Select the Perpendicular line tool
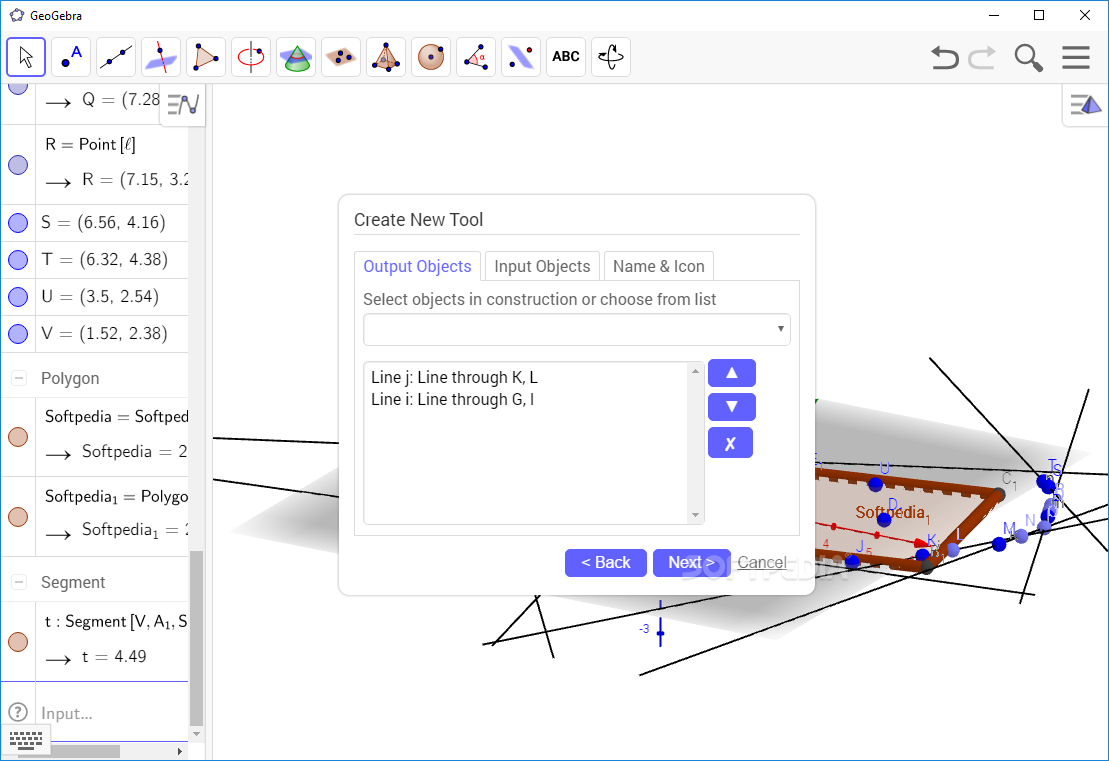Image resolution: width=1109 pixels, height=761 pixels. [161, 57]
